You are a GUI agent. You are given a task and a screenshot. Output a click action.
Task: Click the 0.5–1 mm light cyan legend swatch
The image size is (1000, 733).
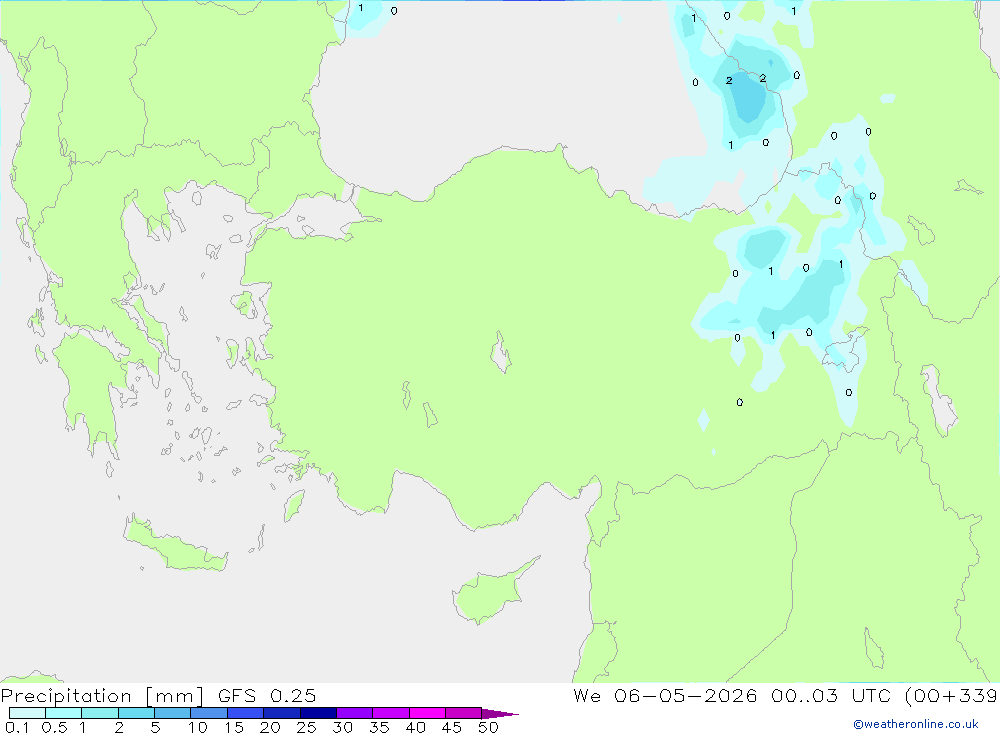coord(64,713)
